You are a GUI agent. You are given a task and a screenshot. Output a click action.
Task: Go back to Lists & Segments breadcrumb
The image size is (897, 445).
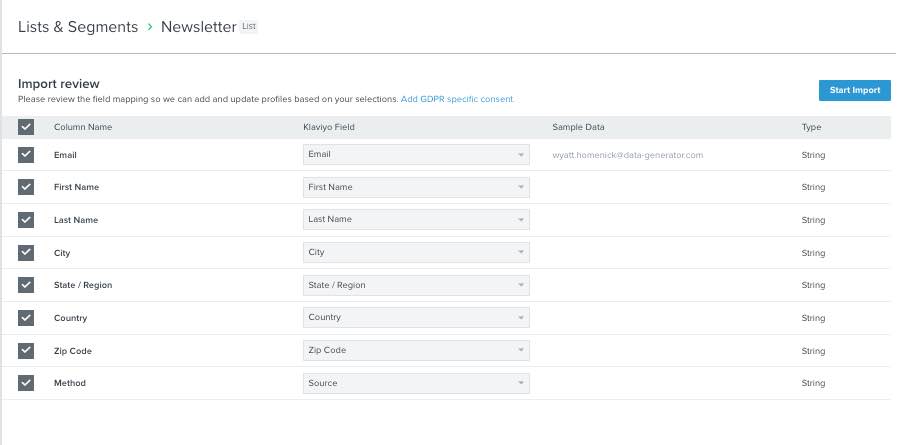(78, 27)
